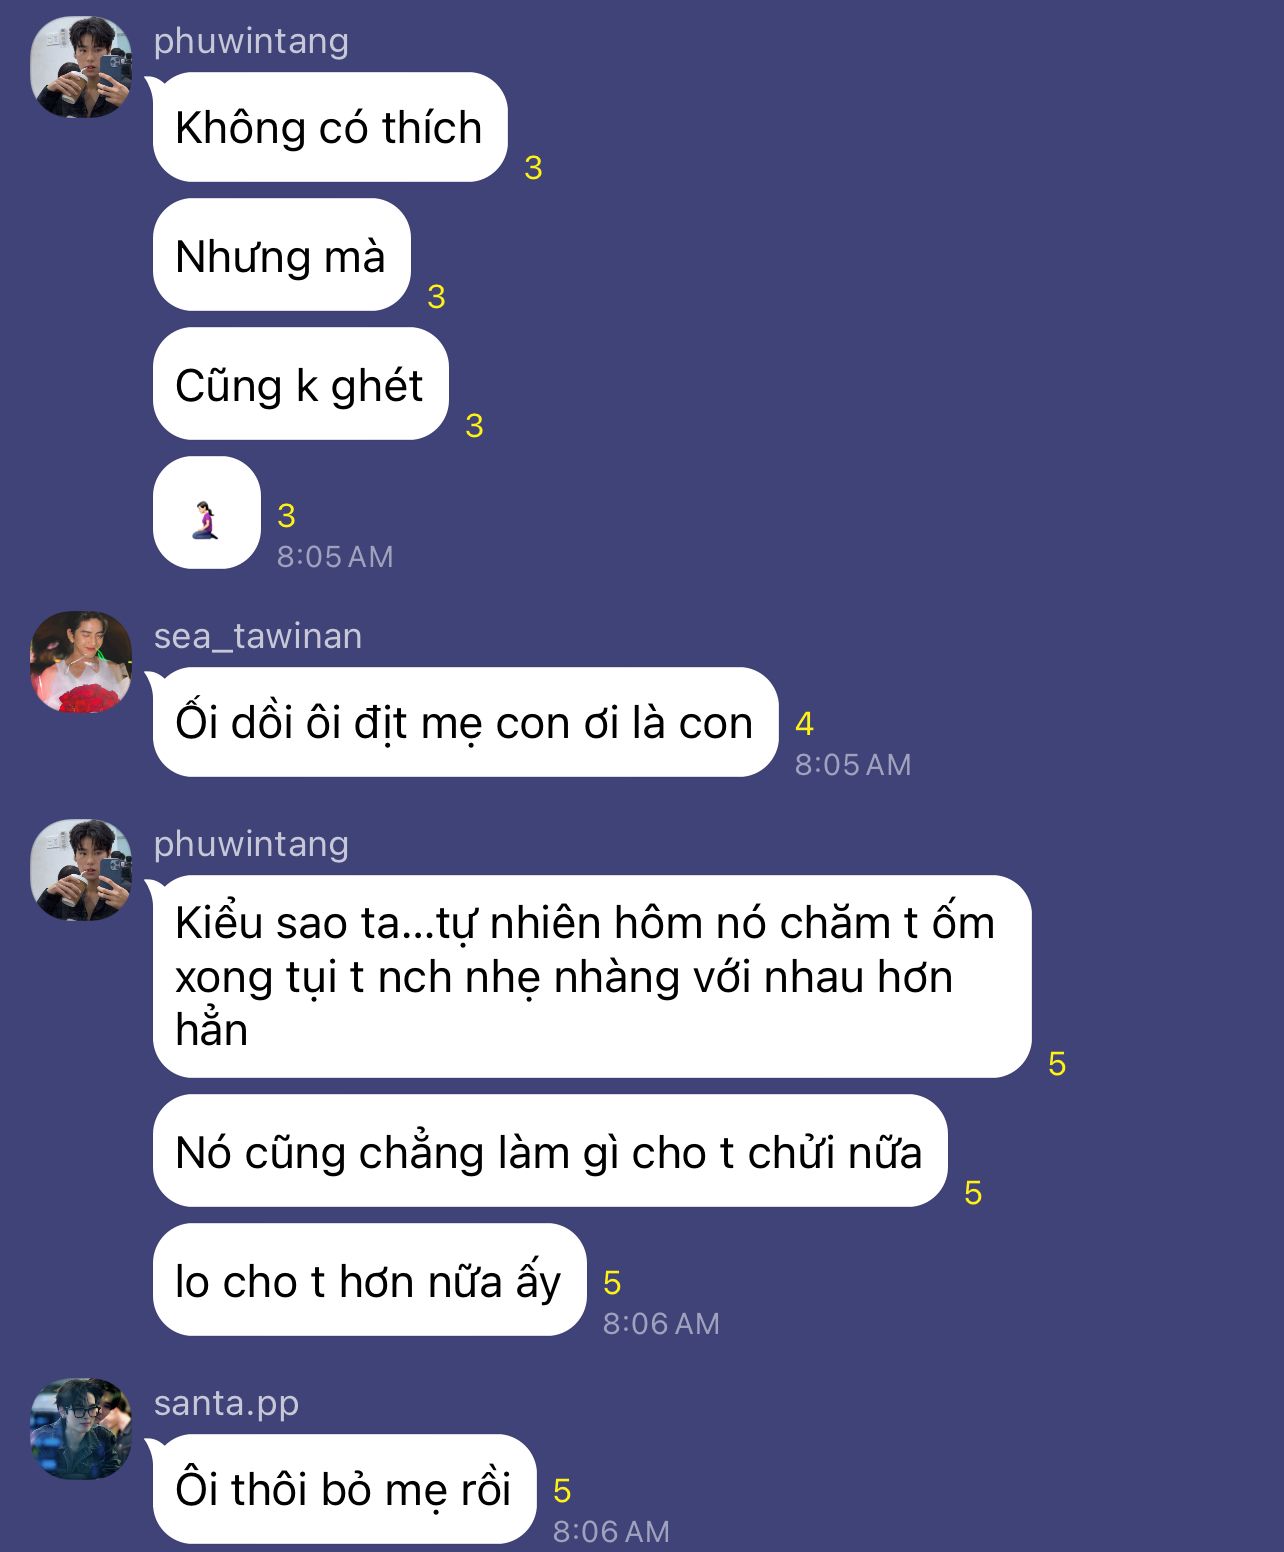This screenshot has height=1552, width=1284.
Task: Select 'Nó cũng chẳng làm gì' message
Action: 550,1151
